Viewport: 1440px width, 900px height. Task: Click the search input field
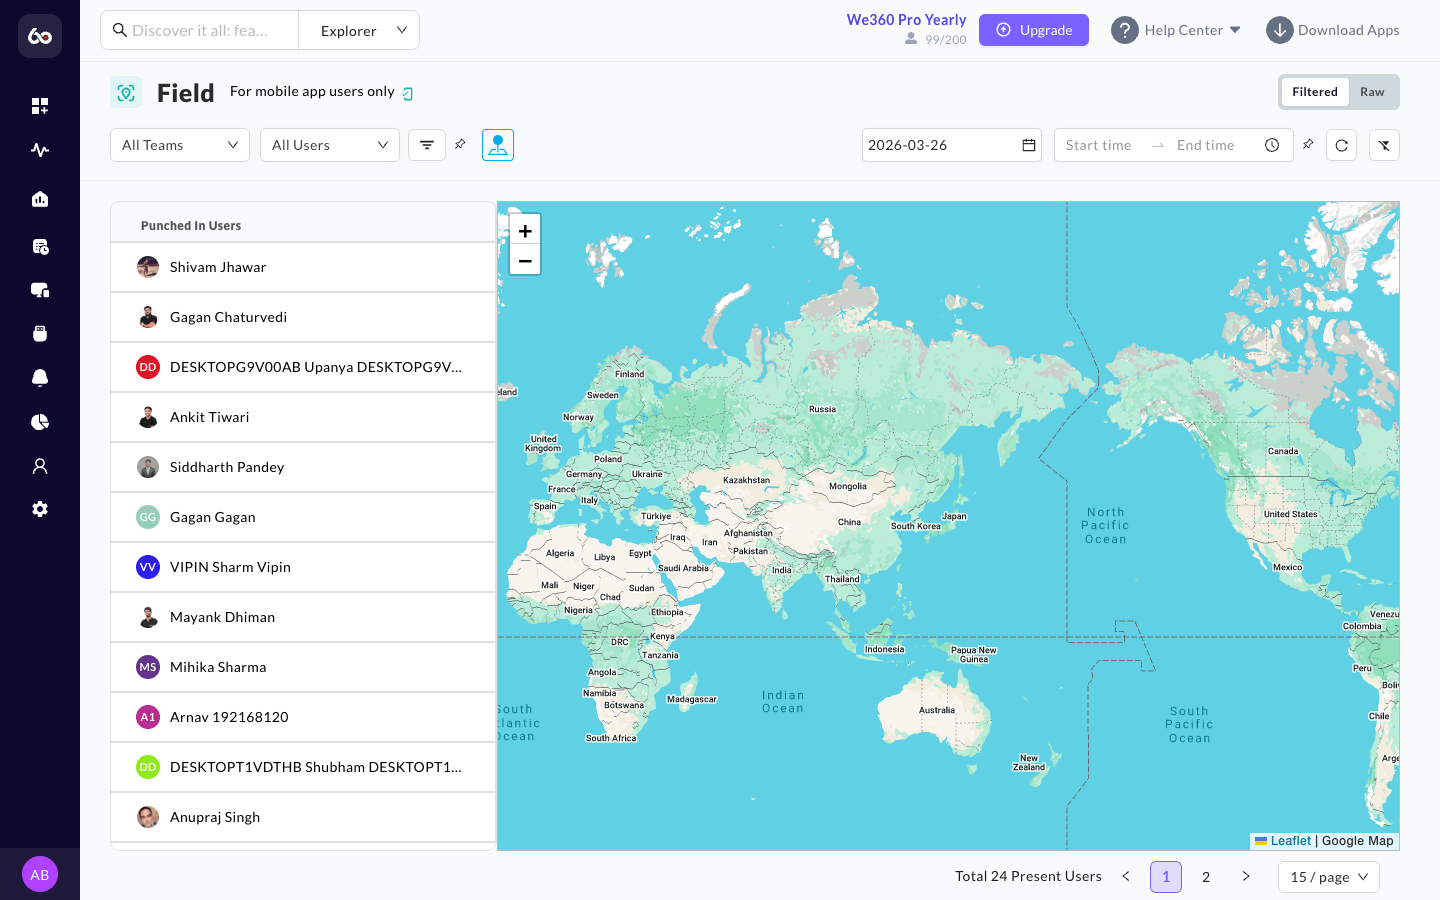[200, 30]
